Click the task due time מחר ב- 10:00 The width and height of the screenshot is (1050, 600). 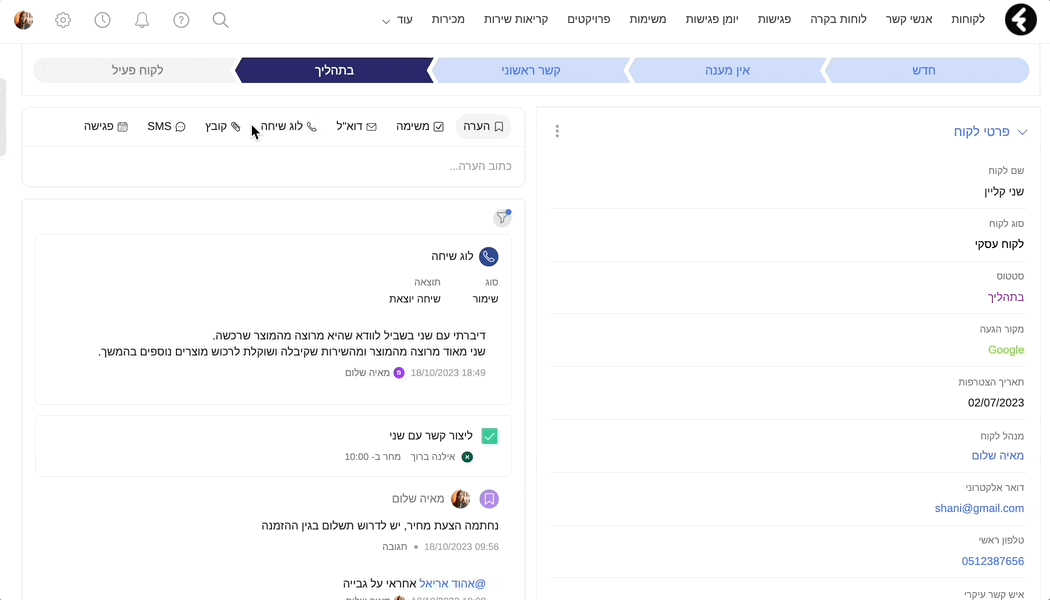pos(372,457)
